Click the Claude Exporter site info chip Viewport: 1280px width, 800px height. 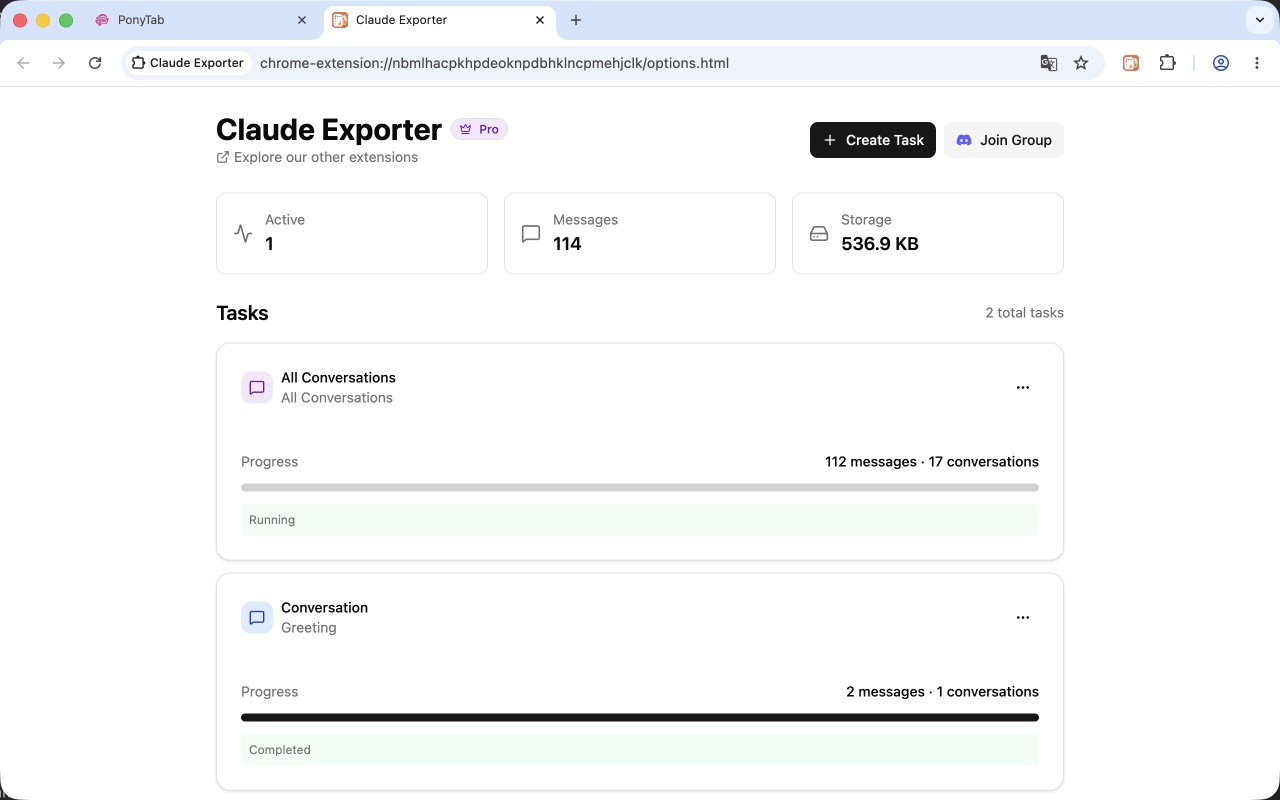pos(188,63)
